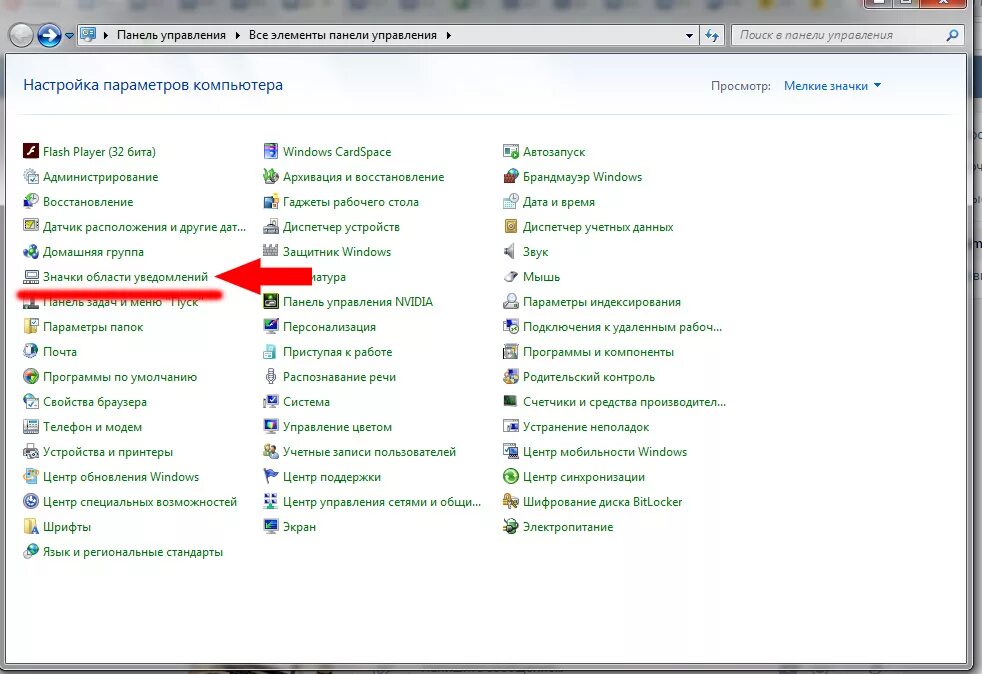
Task: Open Центр управления сетями и общим доступом link
Action: coord(381,502)
